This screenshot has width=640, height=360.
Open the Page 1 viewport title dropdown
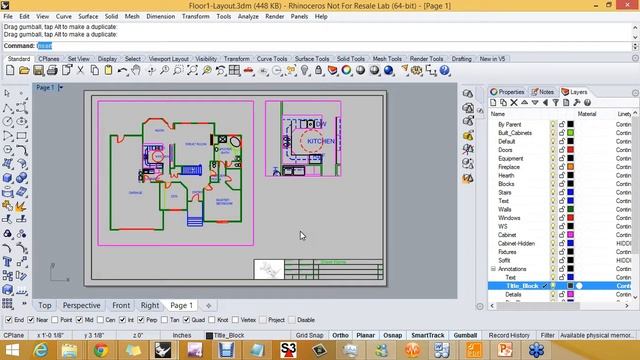coord(60,87)
